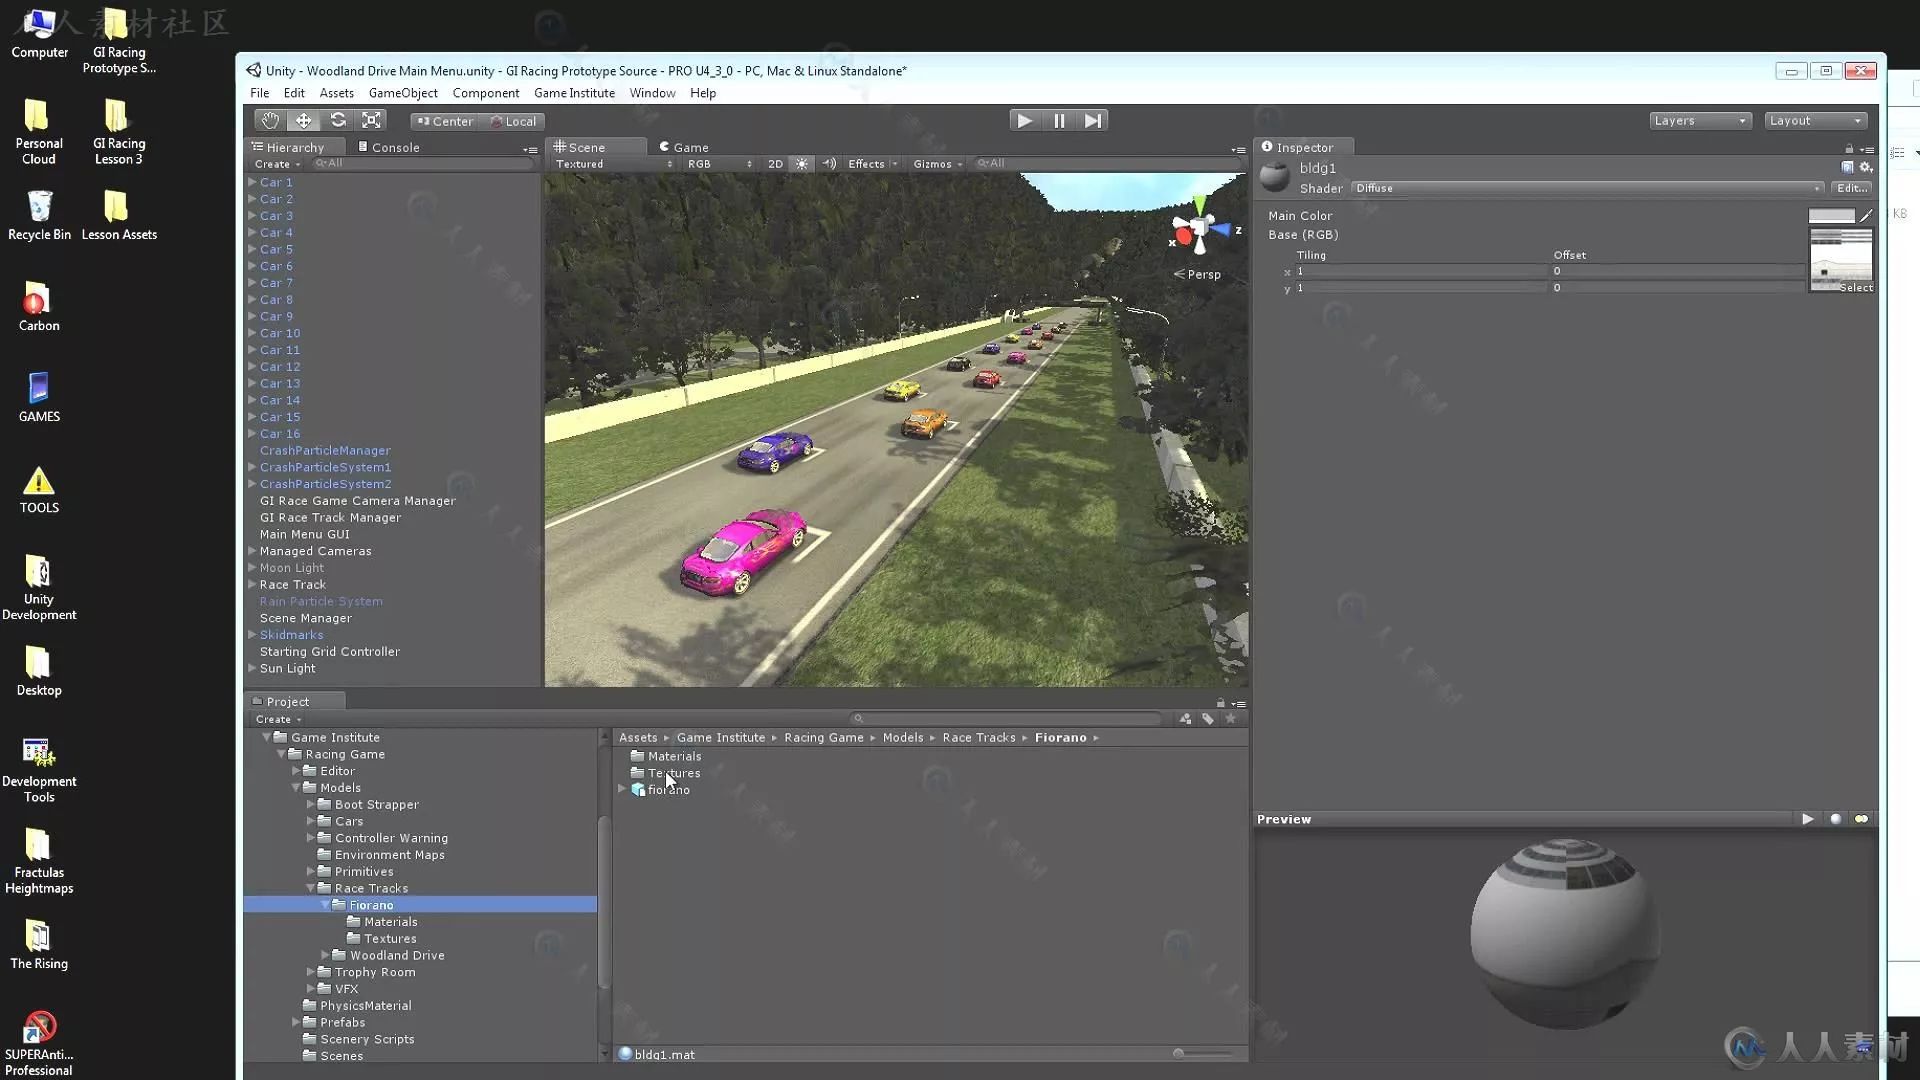Open the Effects dropdown
The image size is (1920, 1080).
pos(872,164)
